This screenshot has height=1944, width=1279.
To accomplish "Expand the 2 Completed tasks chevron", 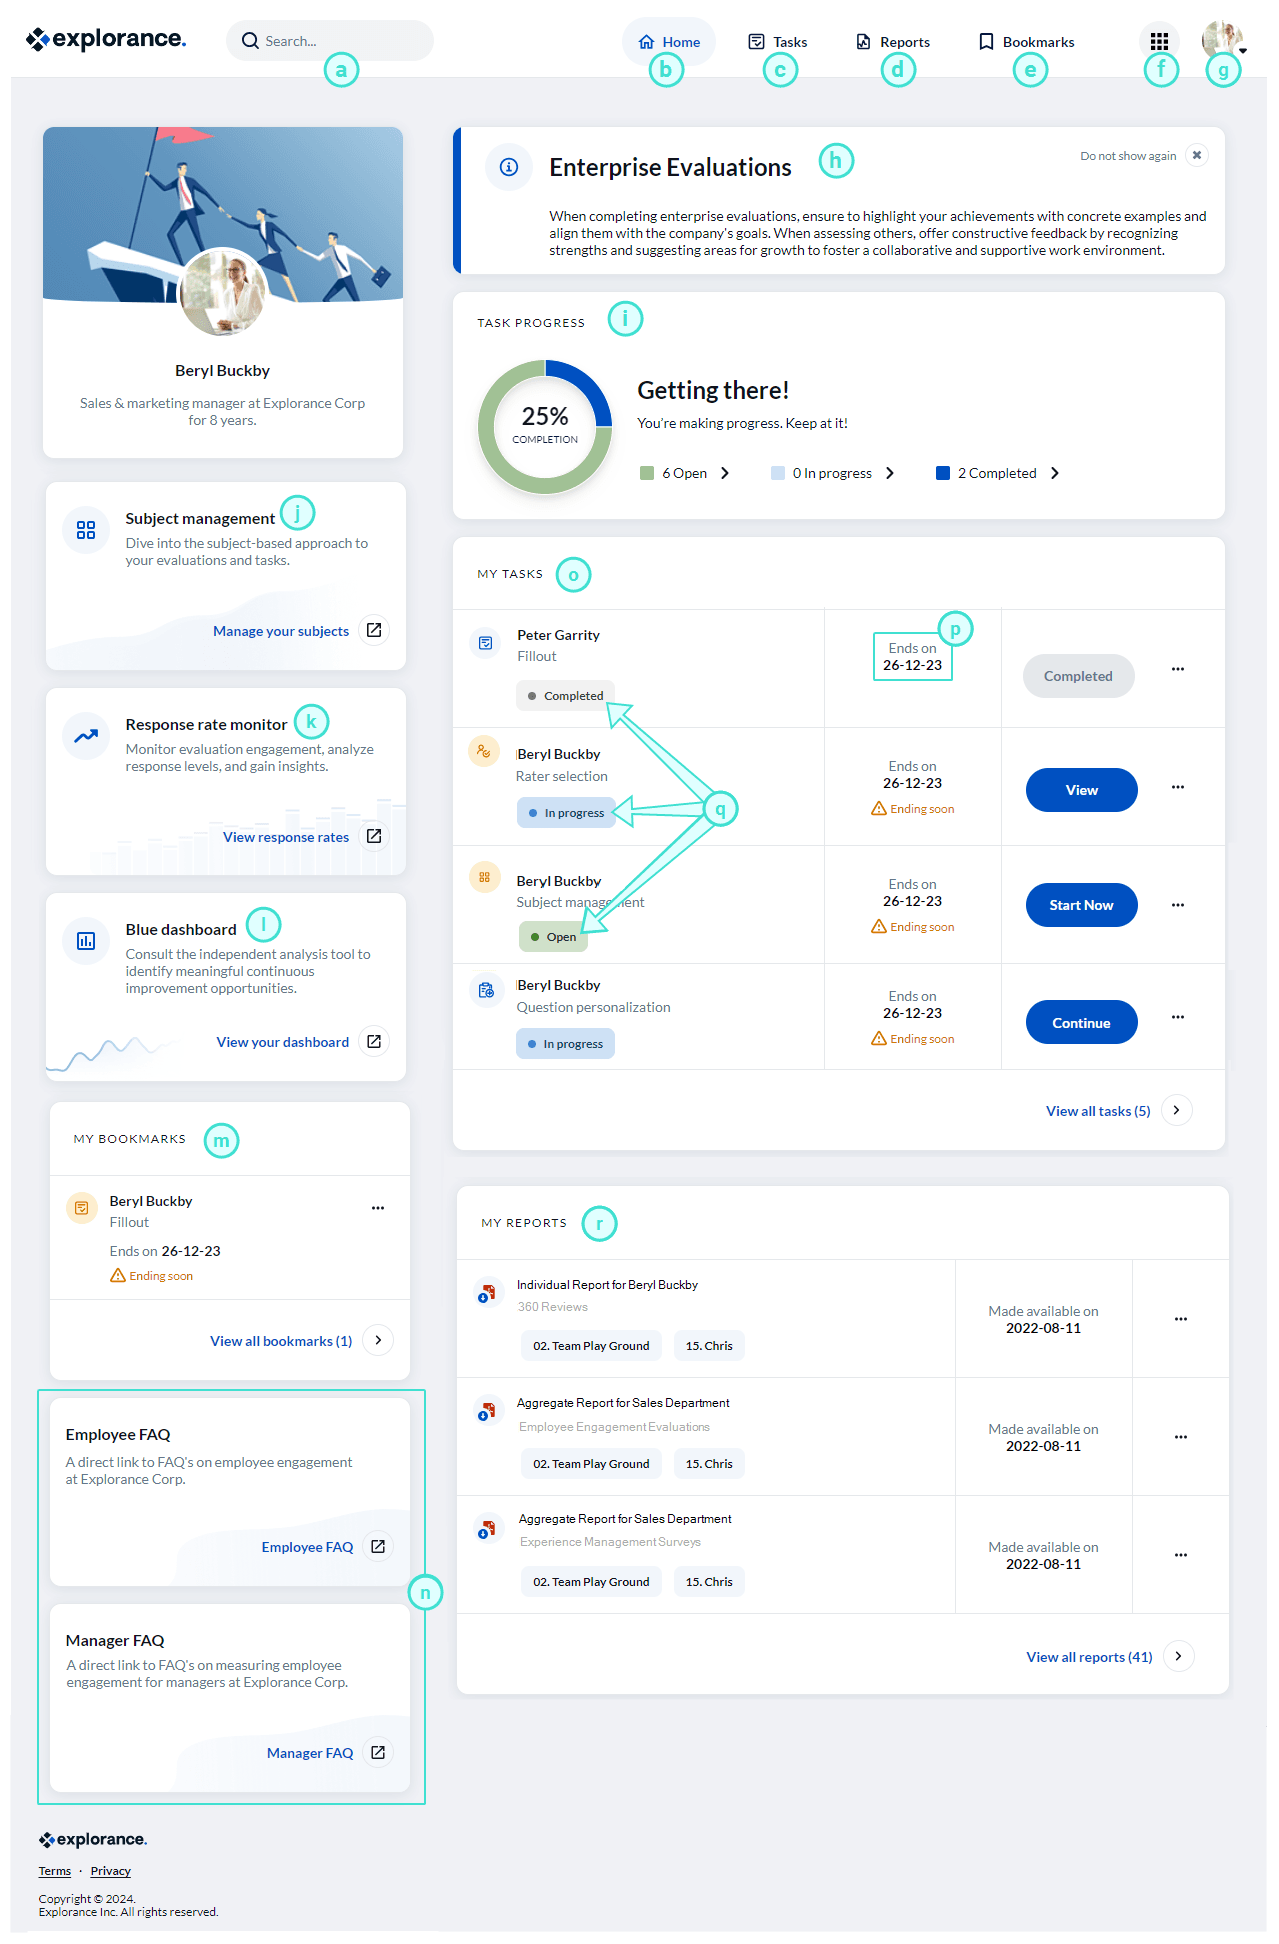I will (x=1055, y=473).
